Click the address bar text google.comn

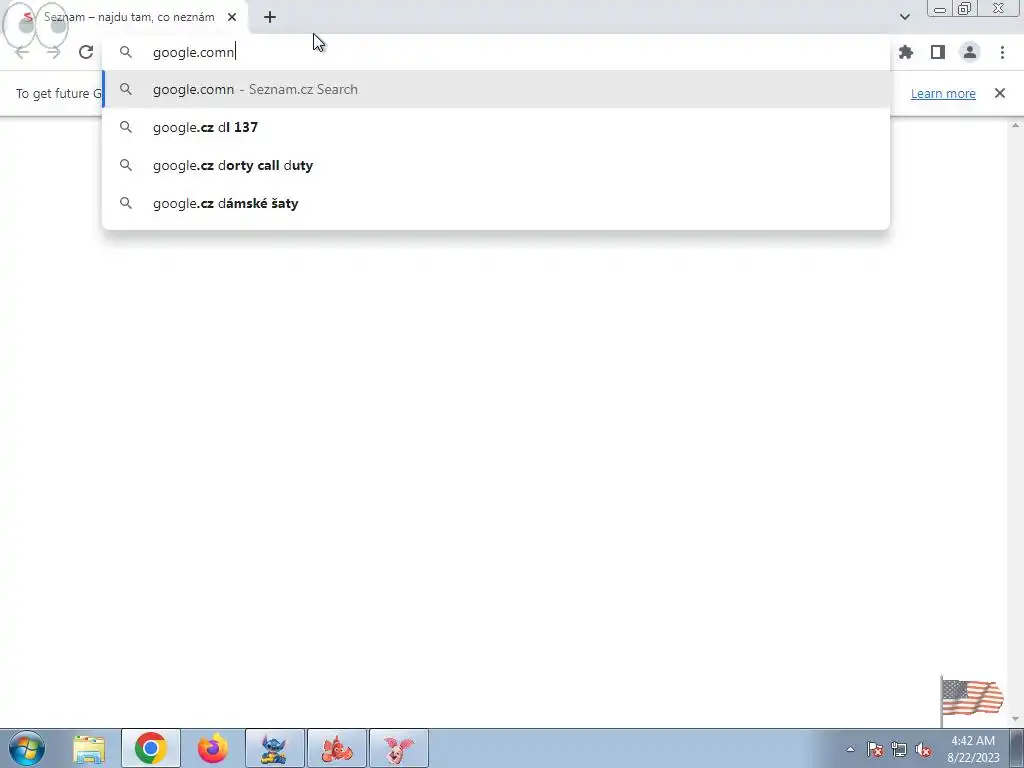point(193,52)
